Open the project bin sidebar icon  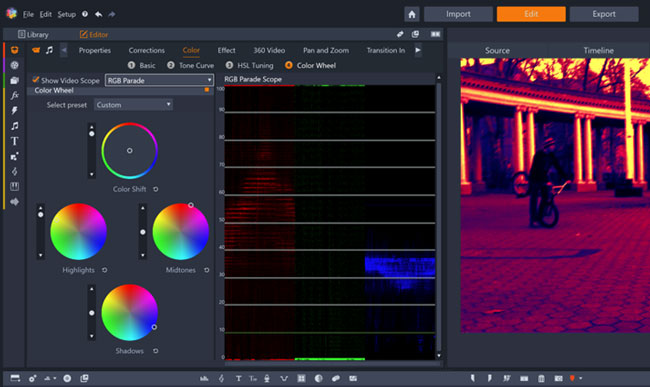(x=15, y=80)
